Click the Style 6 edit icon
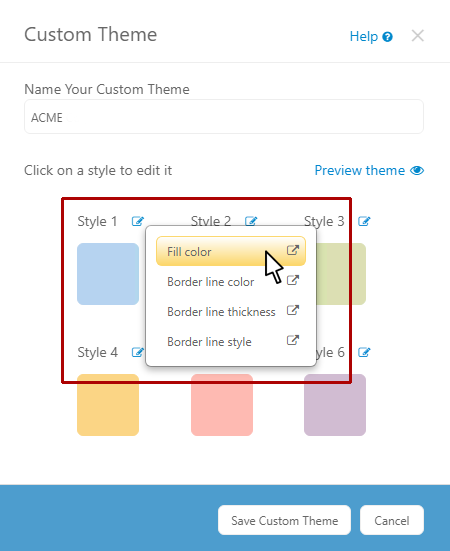The width and height of the screenshot is (450, 551). coord(364,352)
